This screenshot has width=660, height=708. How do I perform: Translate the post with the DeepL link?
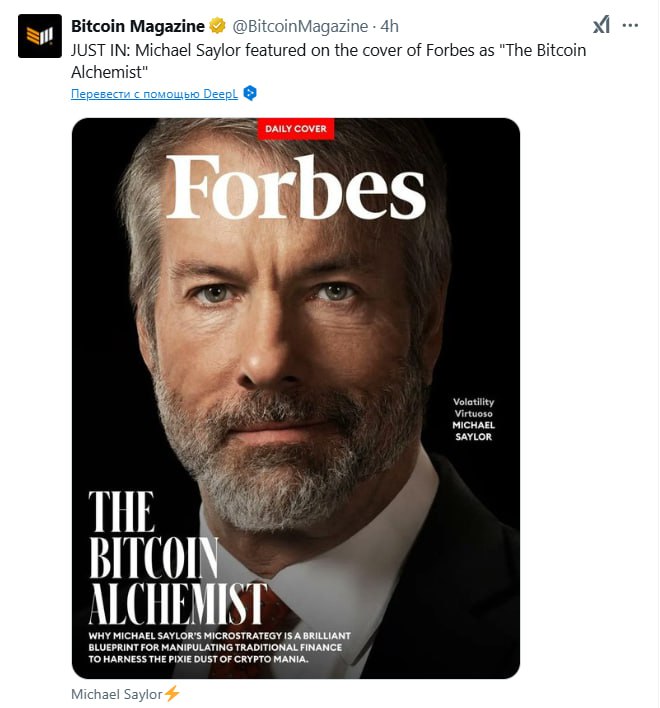[154, 94]
